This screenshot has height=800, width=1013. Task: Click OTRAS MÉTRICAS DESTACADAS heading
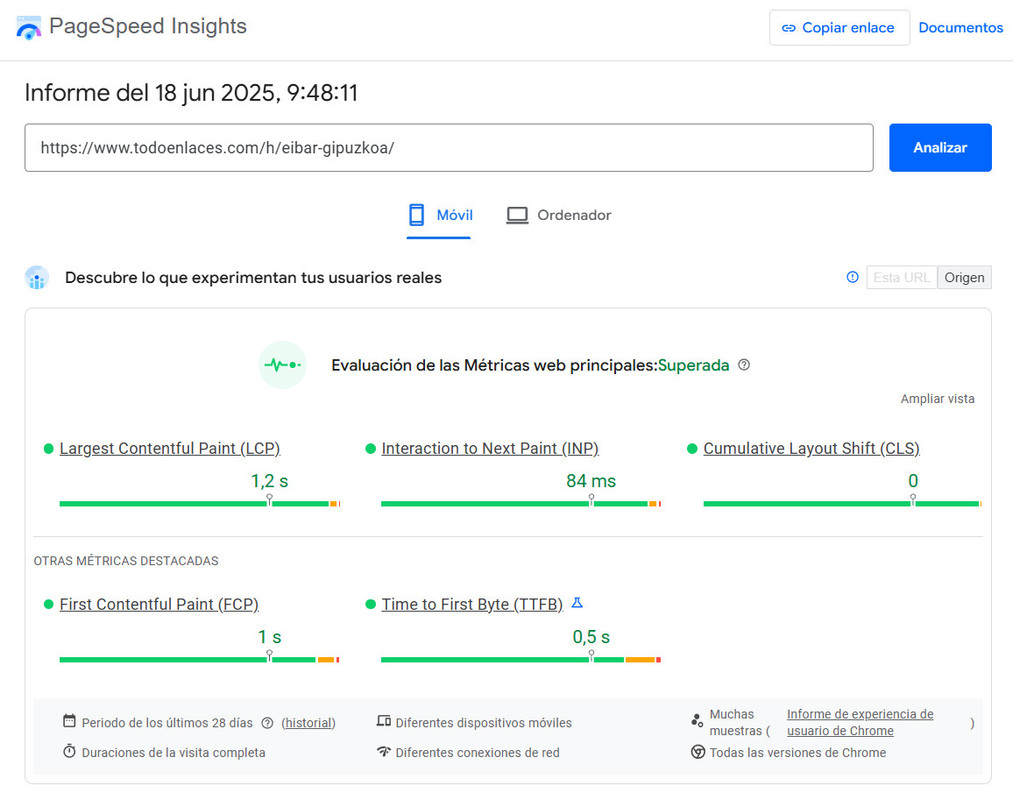coord(126,561)
